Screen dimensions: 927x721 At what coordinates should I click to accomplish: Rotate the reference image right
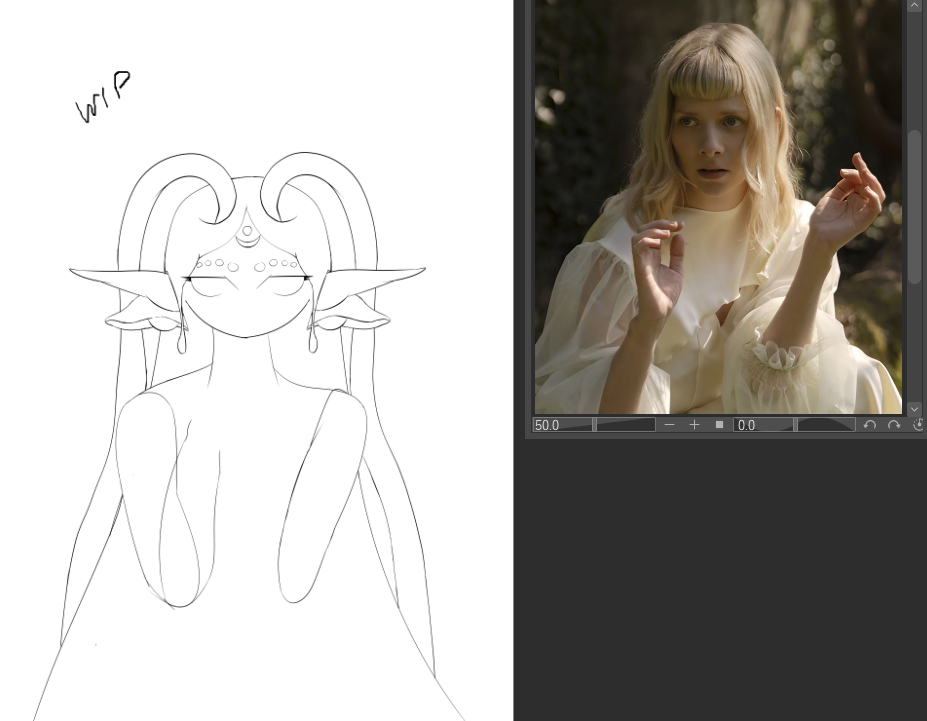point(894,425)
